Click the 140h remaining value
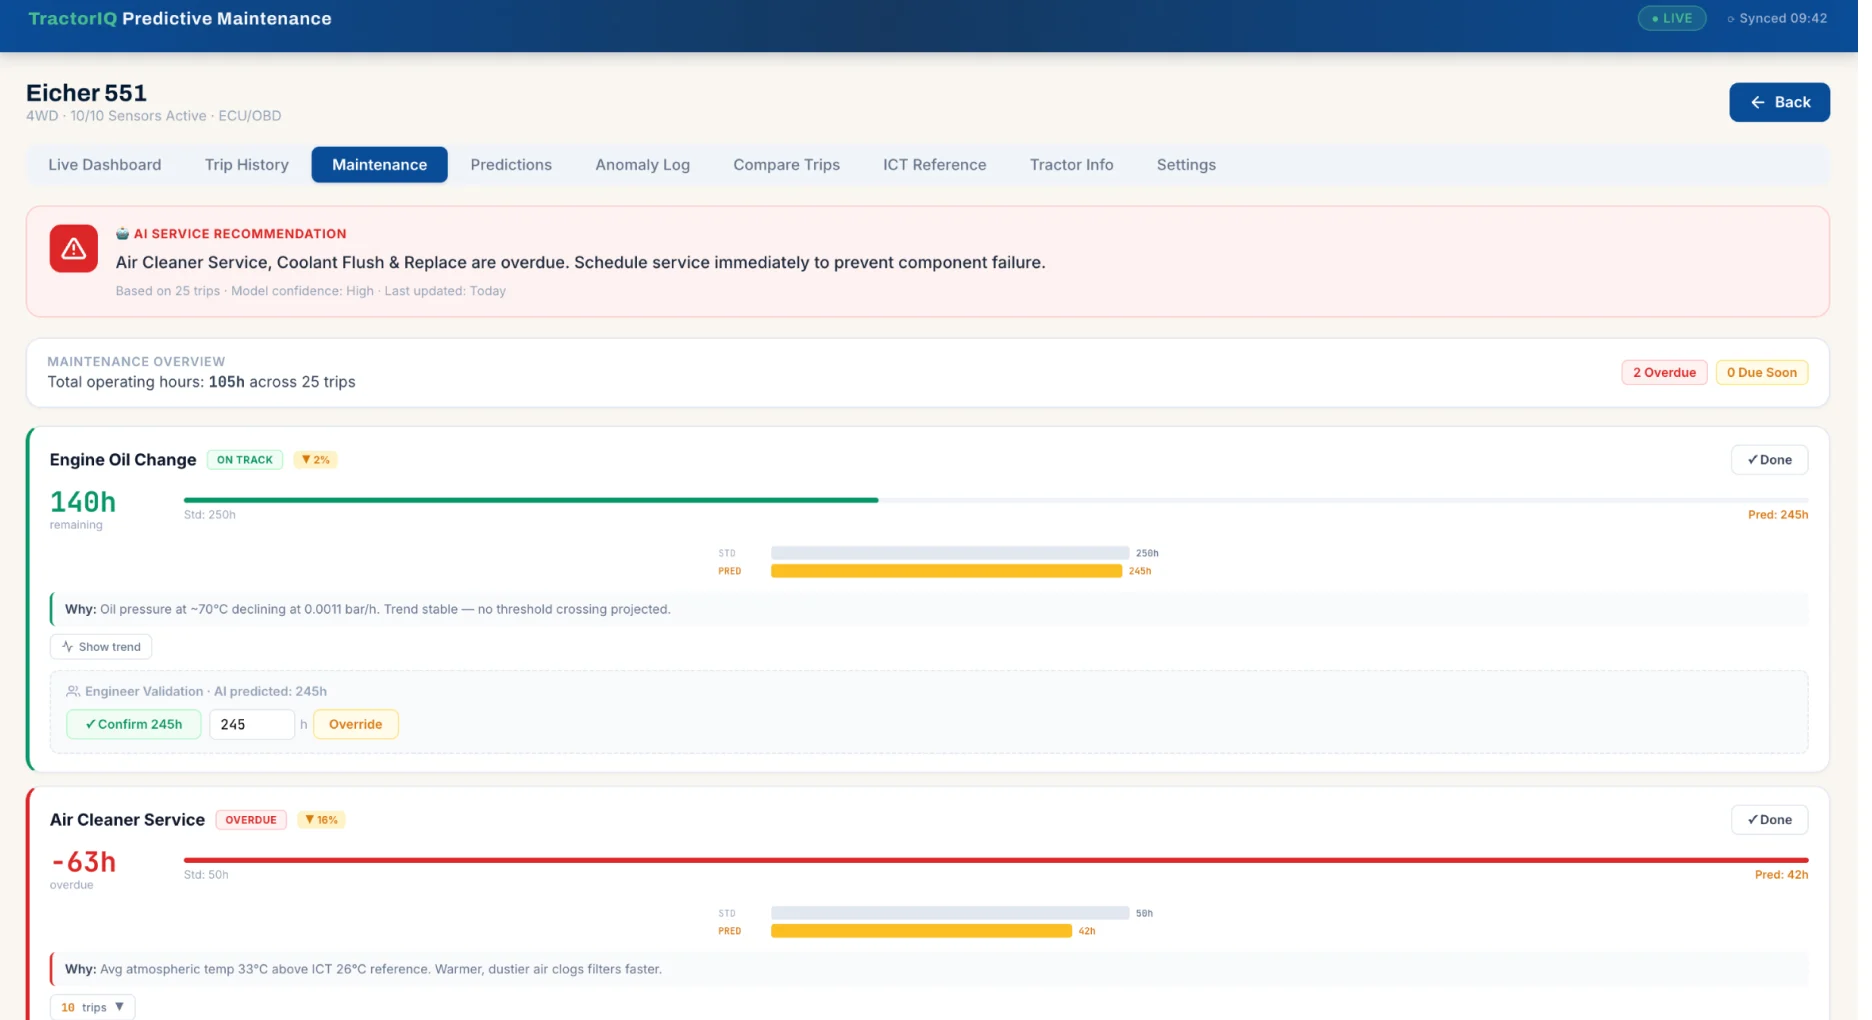The width and height of the screenshot is (1872, 1020). pyautogui.click(x=83, y=502)
